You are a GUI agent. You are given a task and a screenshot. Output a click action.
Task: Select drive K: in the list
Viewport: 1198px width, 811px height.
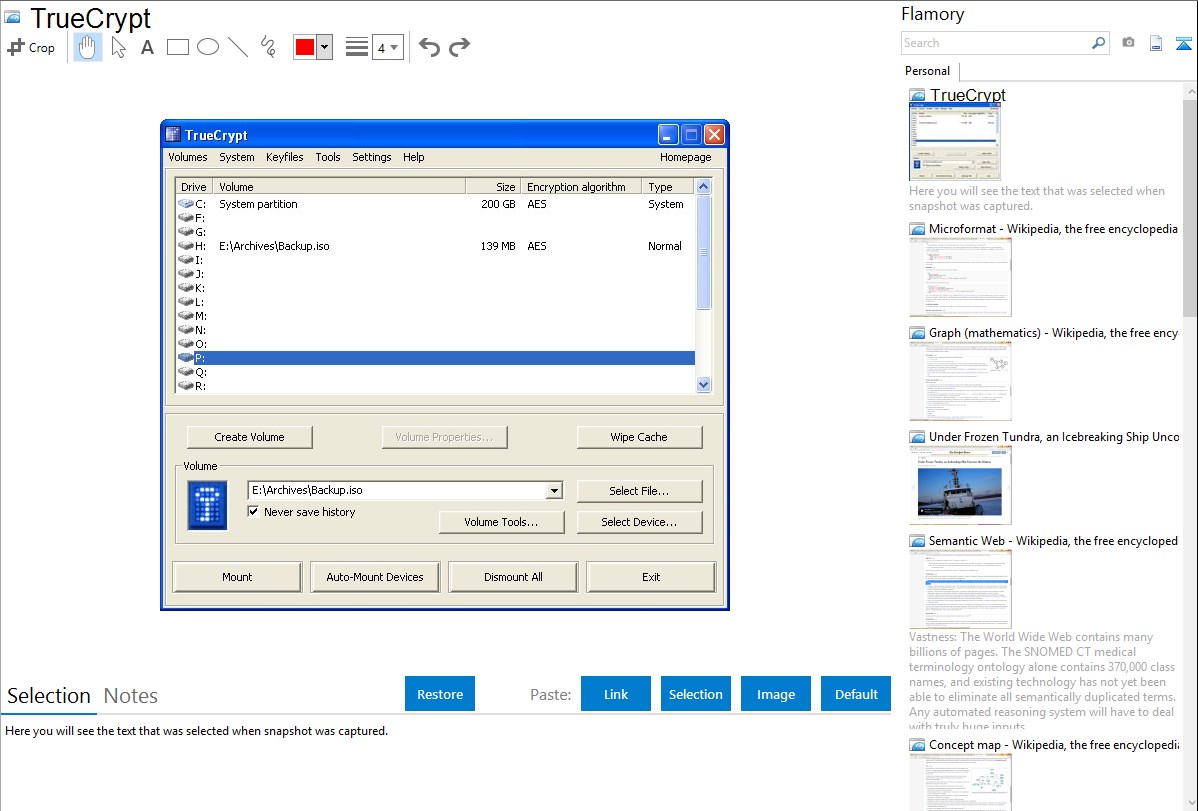435,288
